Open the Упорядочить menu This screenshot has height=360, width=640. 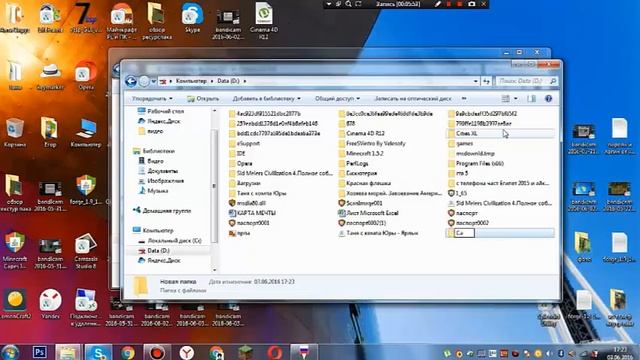(152, 99)
